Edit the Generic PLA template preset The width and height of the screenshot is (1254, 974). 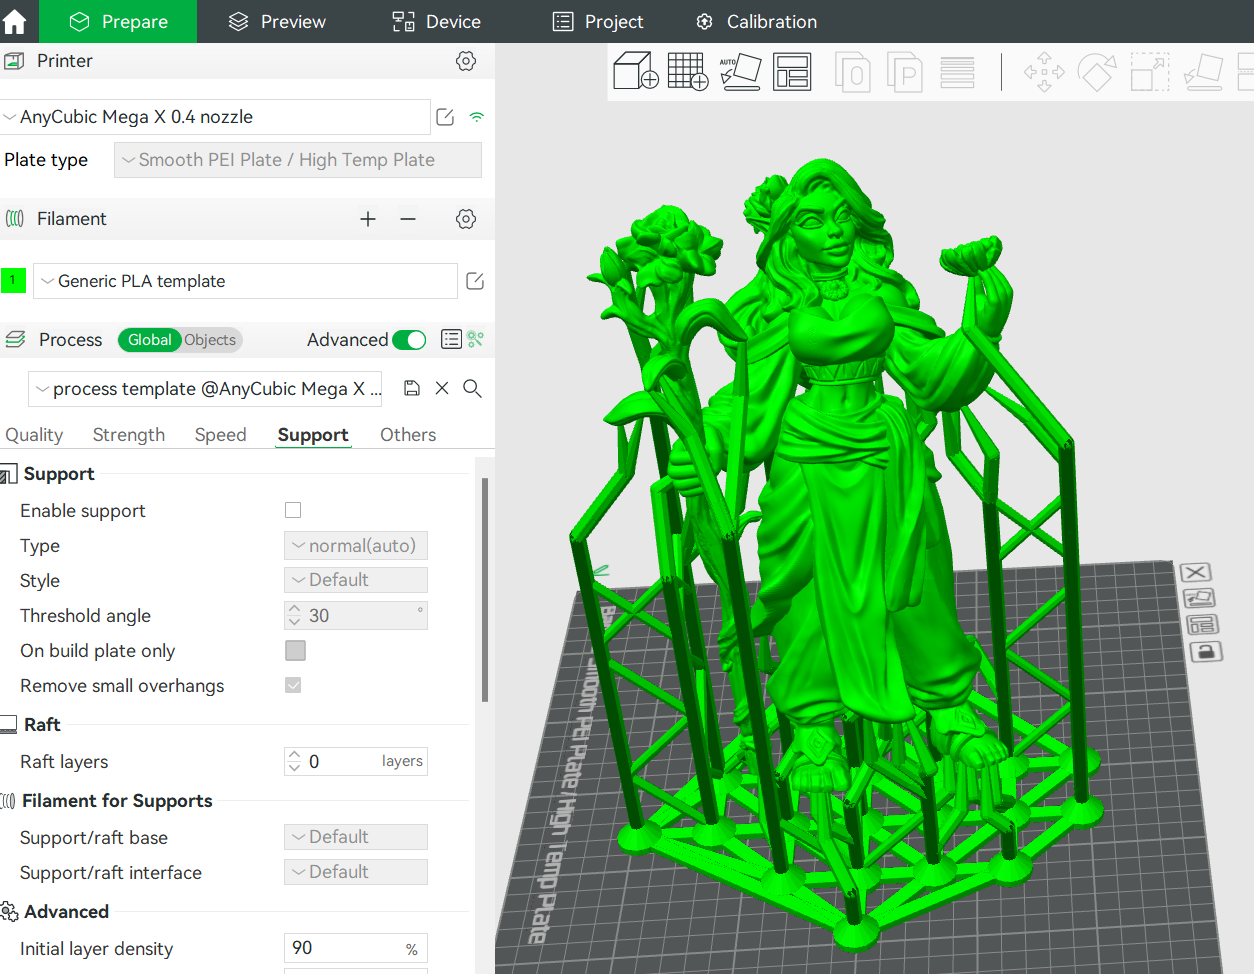(475, 281)
